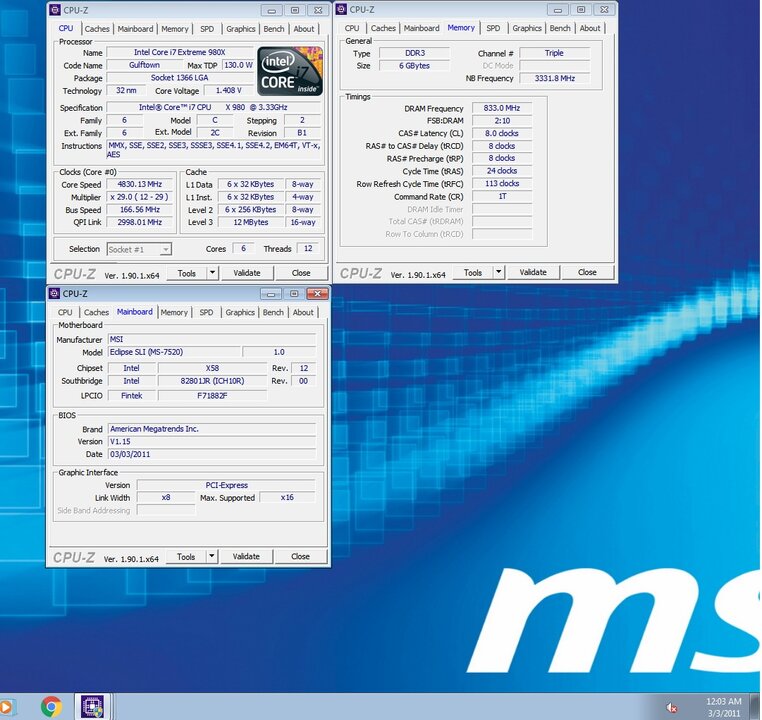
Task: Click Validate button in the CPU window
Action: click(247, 273)
